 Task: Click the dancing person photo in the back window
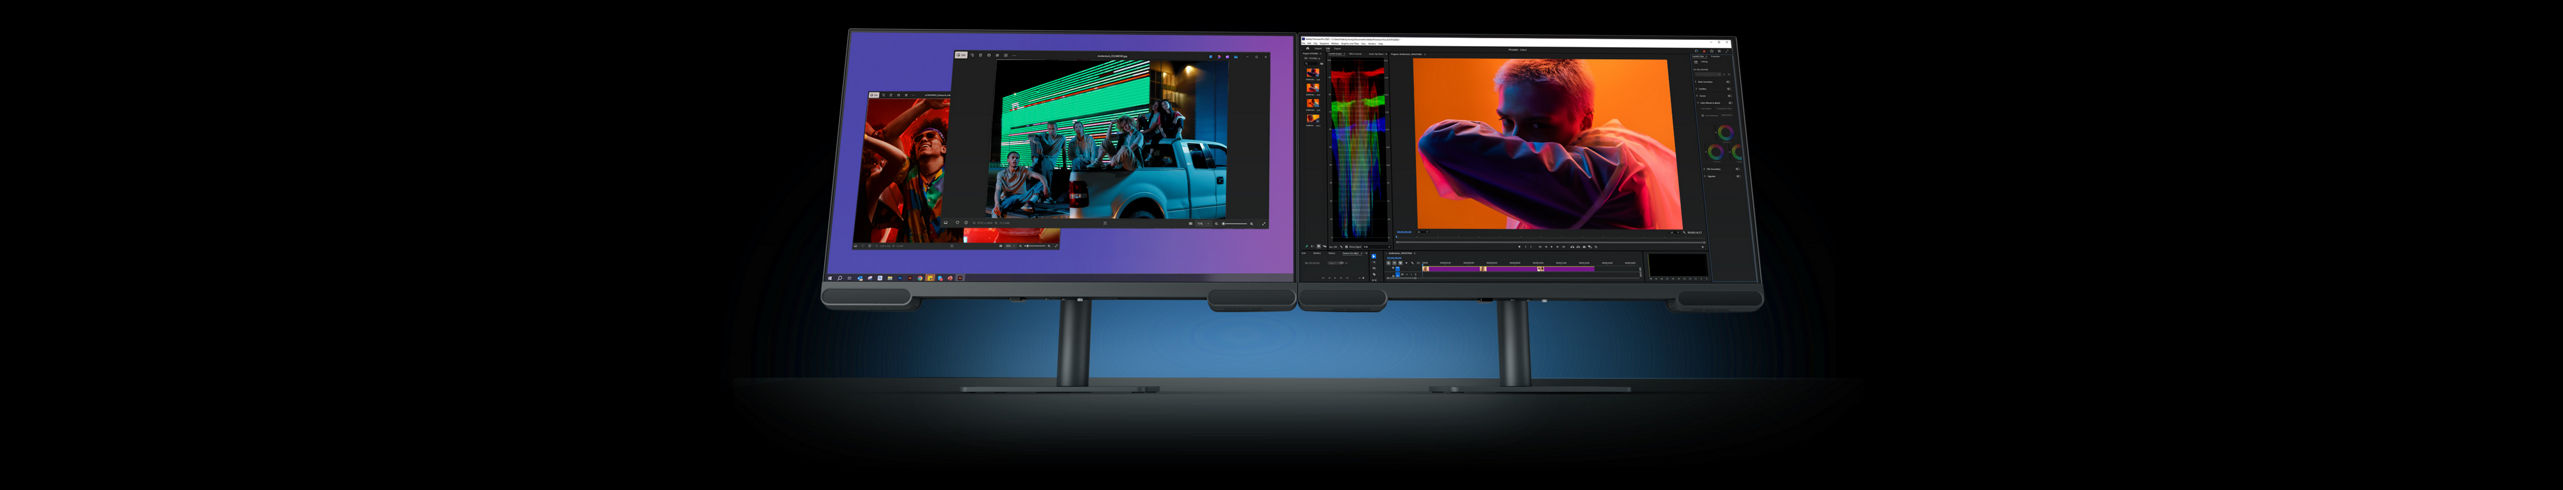pyautogui.click(x=908, y=170)
